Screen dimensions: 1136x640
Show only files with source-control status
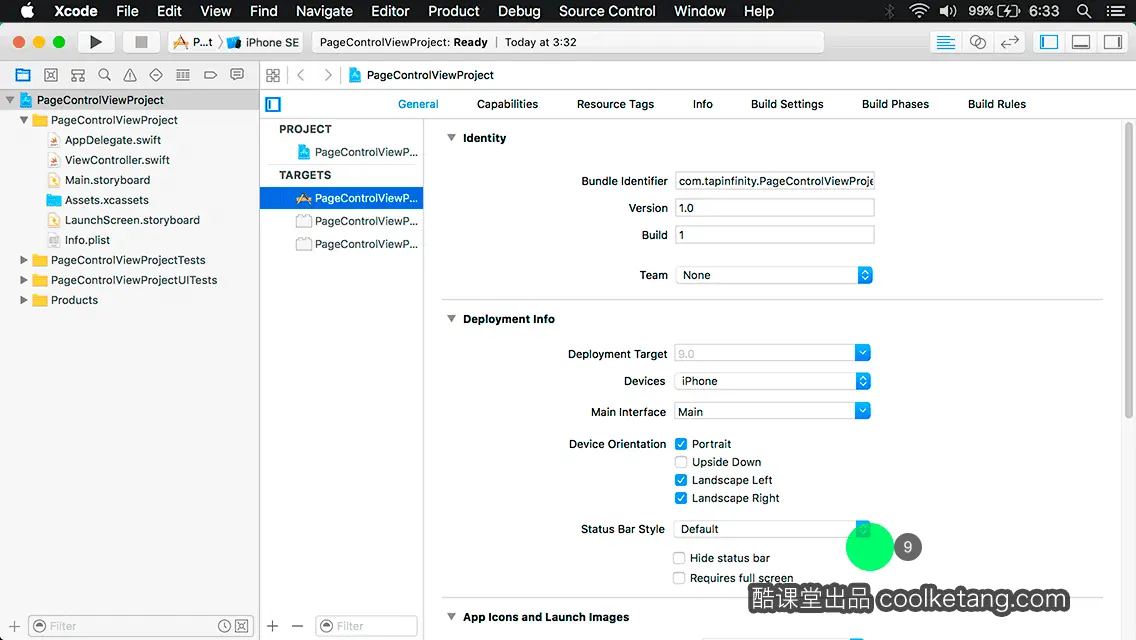[x=242, y=626]
